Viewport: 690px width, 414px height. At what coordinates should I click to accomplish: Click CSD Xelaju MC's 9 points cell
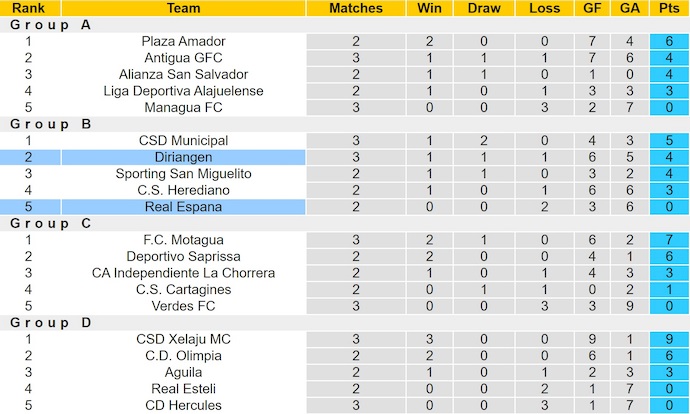pos(664,339)
